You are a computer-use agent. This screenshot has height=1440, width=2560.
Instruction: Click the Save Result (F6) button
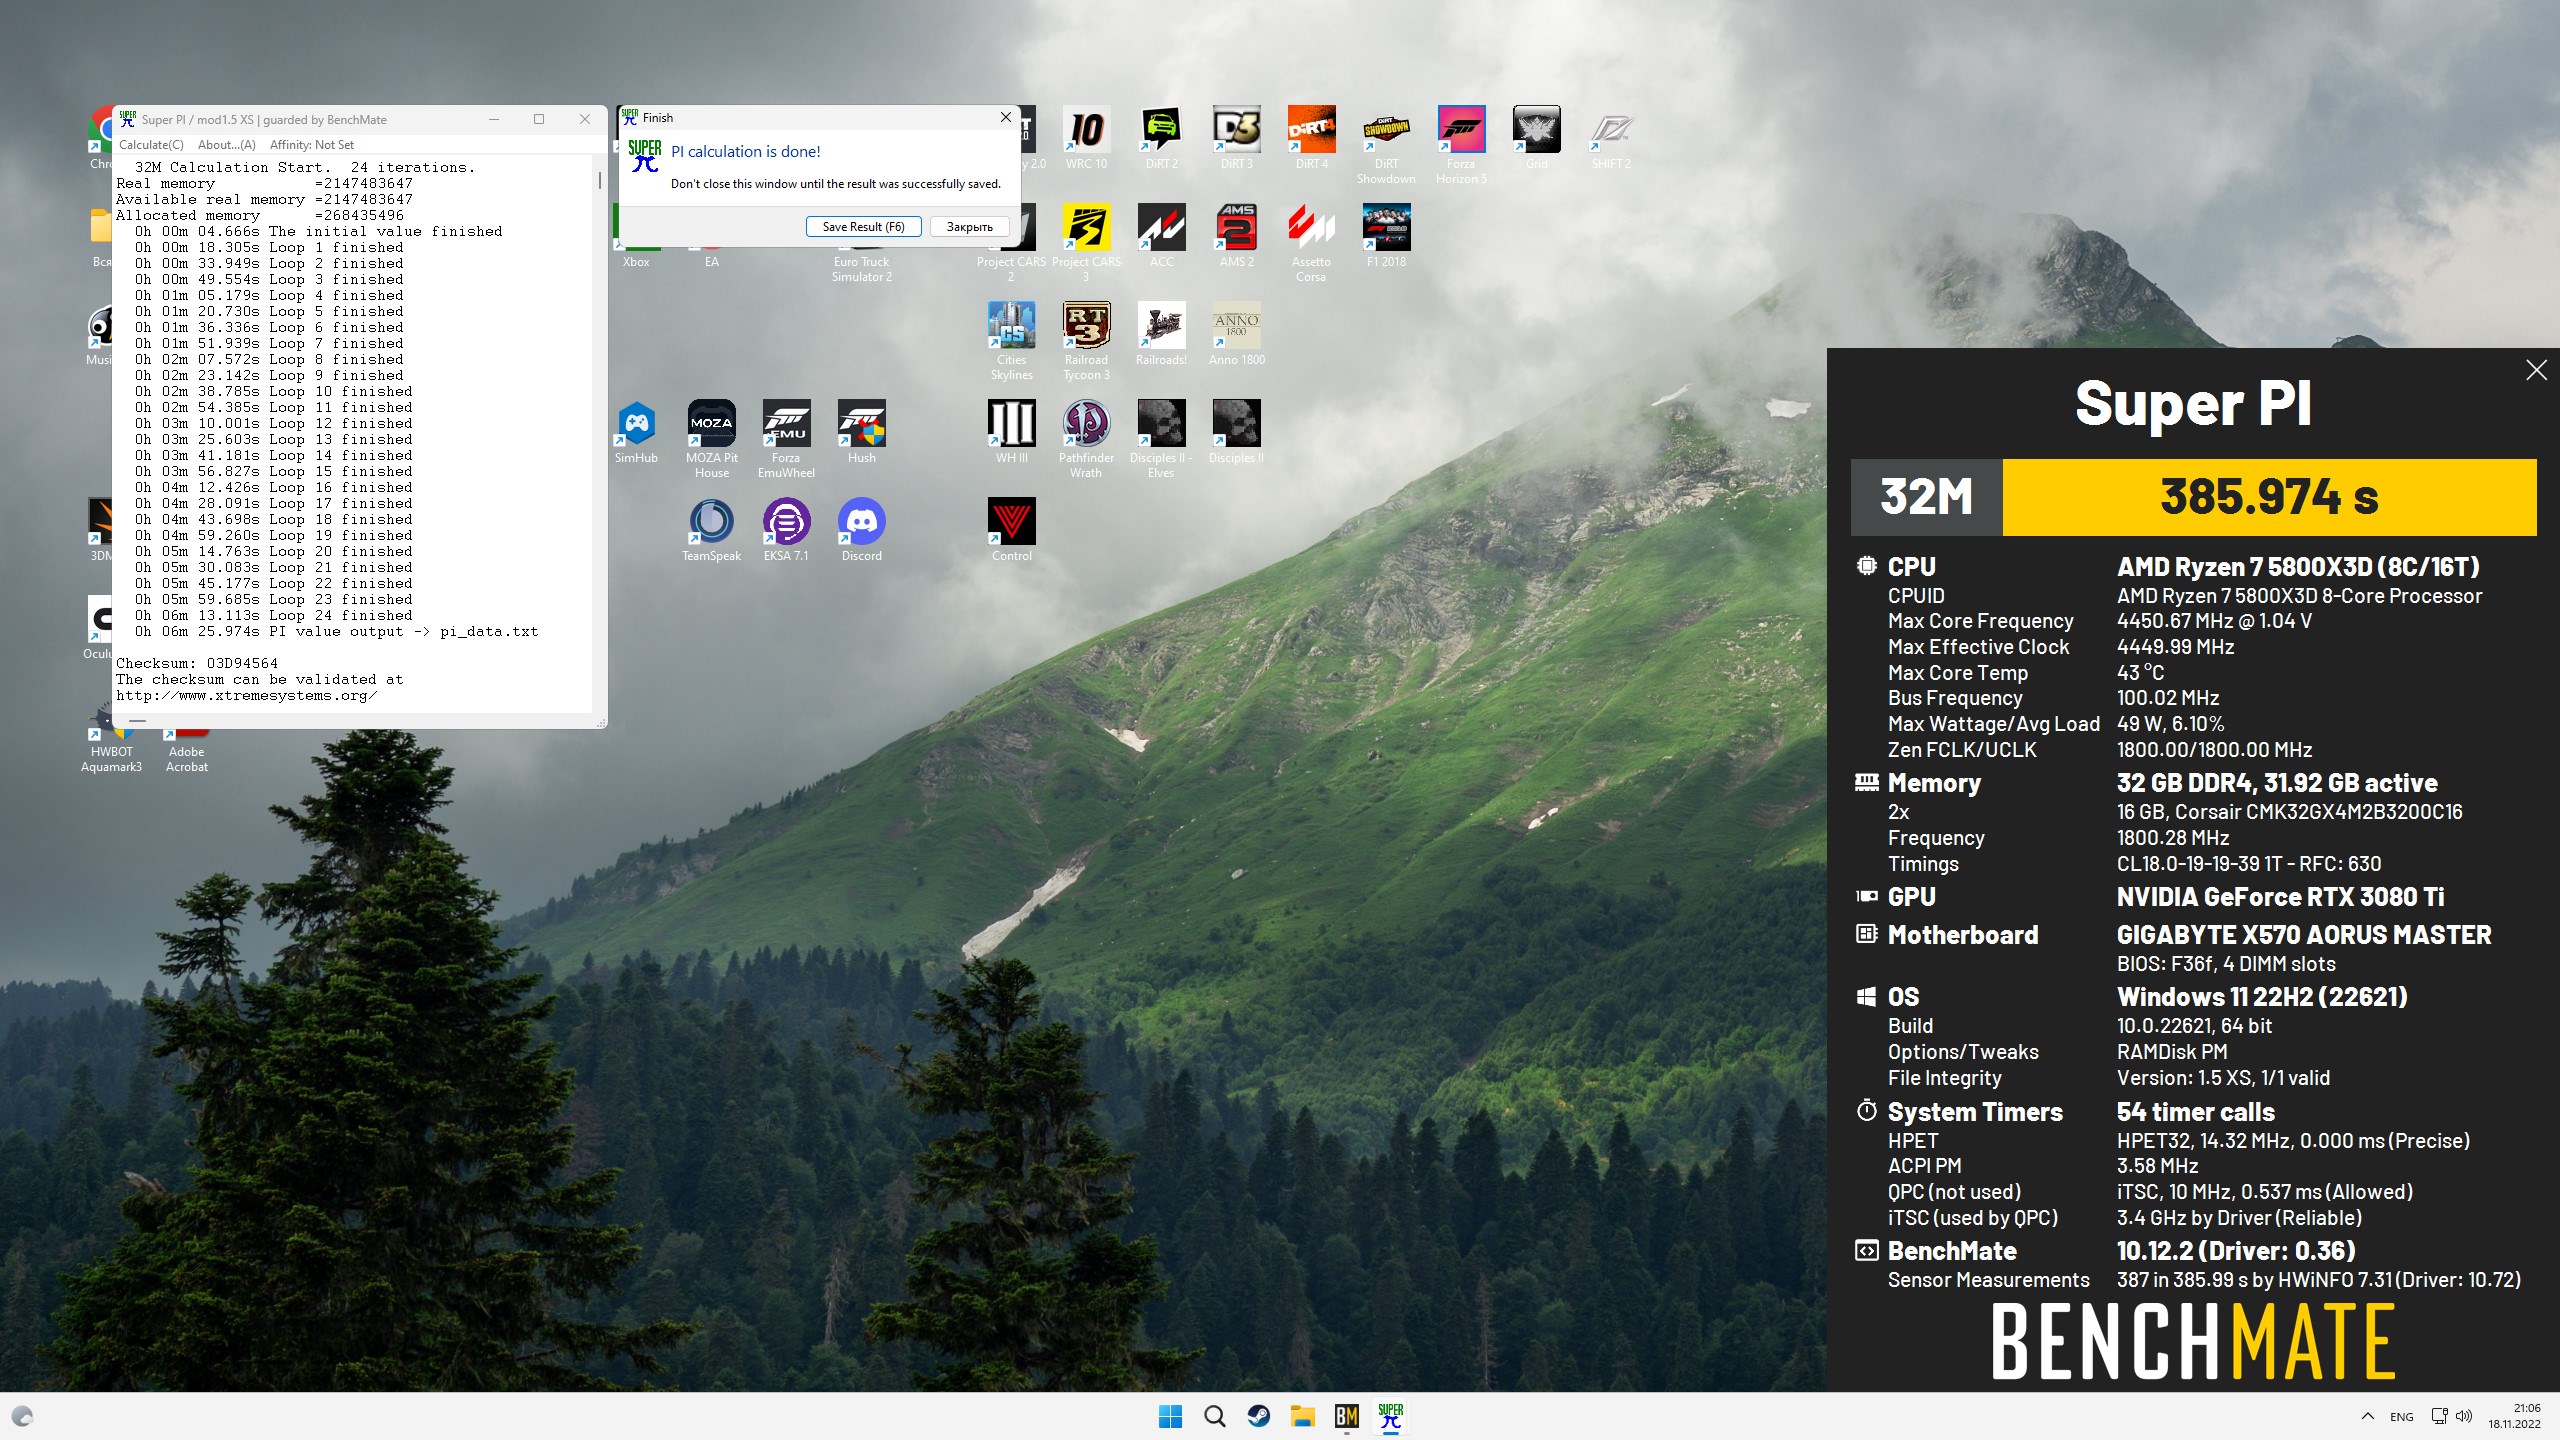863,227
